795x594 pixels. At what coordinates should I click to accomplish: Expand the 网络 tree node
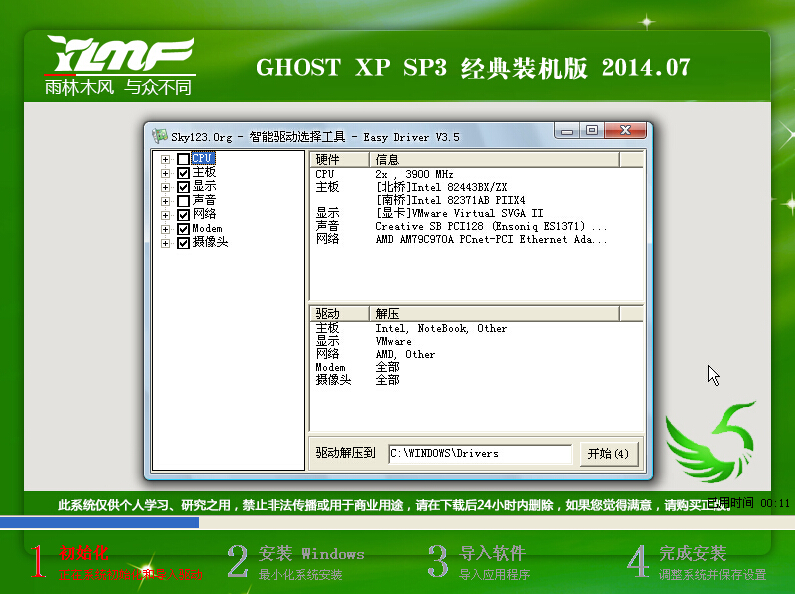(165, 215)
